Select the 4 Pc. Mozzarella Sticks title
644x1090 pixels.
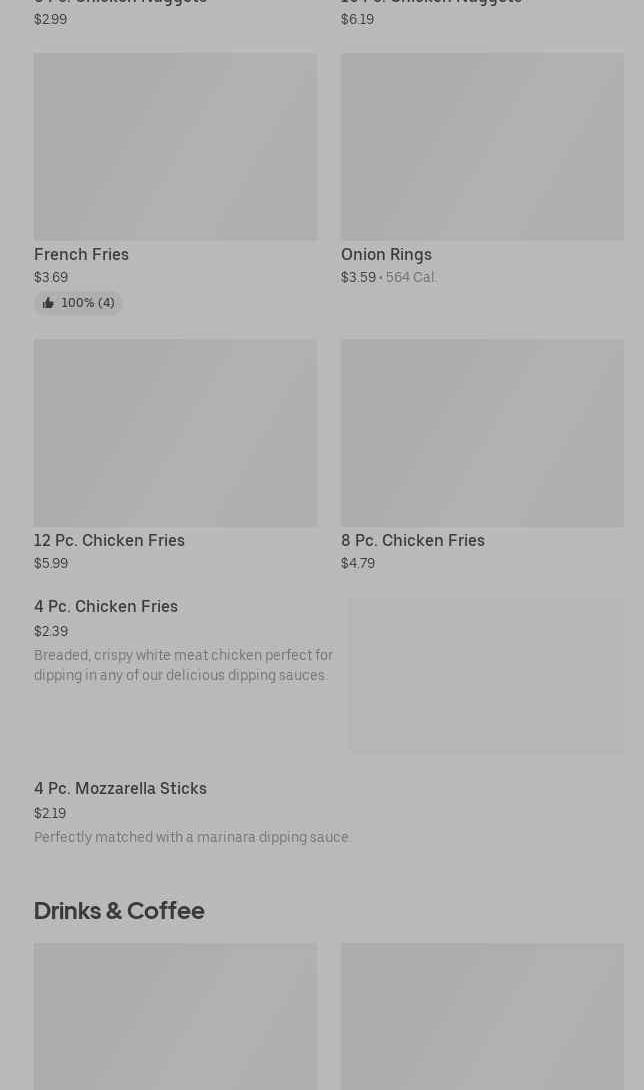(x=120, y=789)
